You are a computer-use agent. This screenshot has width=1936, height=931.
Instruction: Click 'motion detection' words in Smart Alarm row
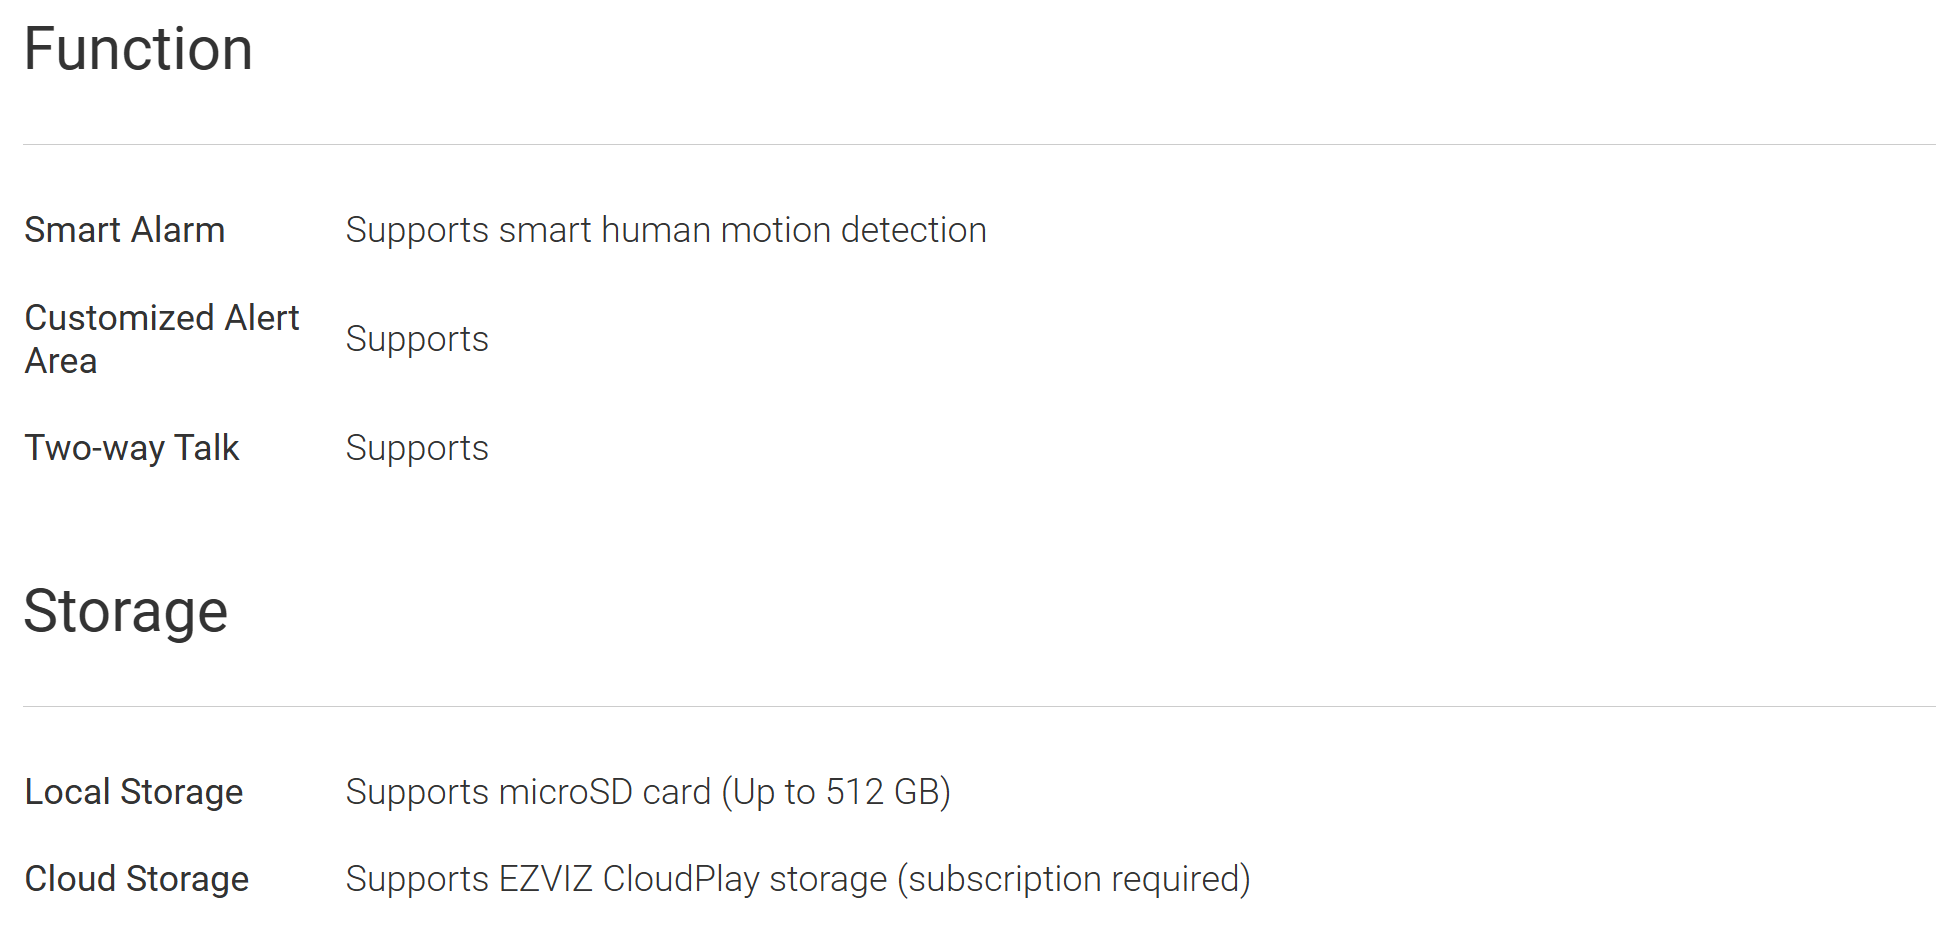tap(854, 230)
